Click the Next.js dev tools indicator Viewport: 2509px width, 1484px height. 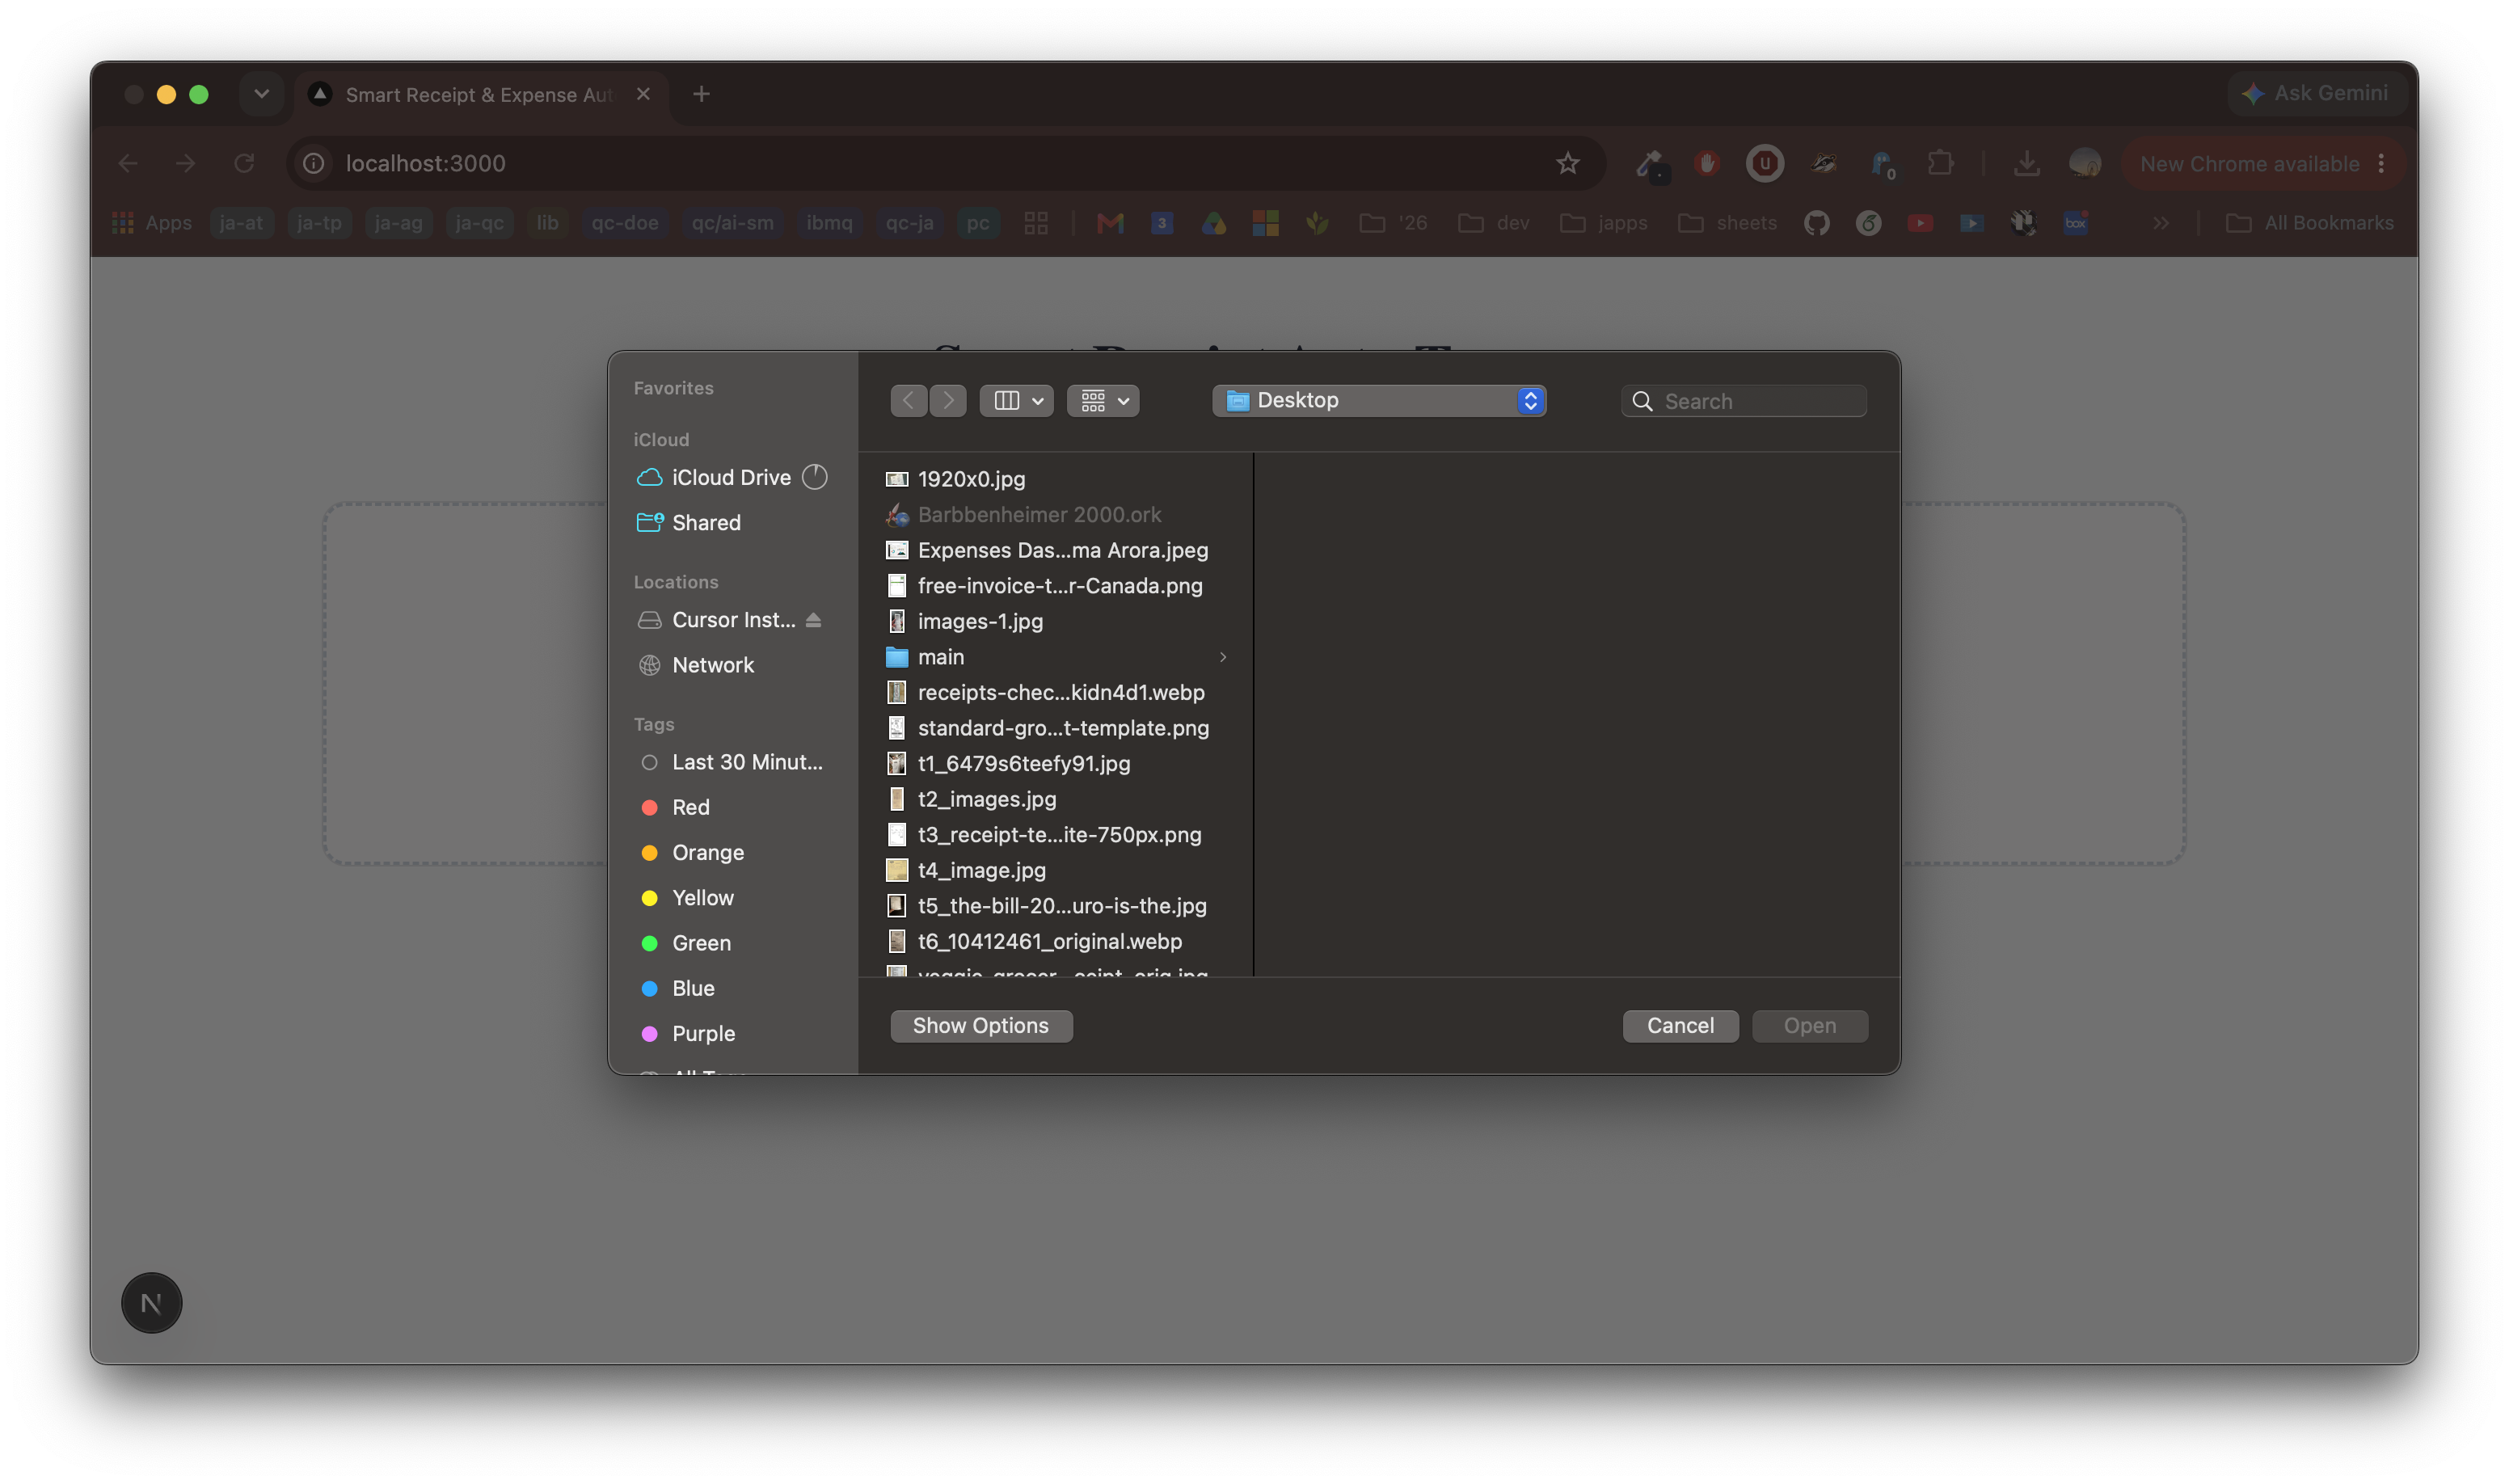151,1302
